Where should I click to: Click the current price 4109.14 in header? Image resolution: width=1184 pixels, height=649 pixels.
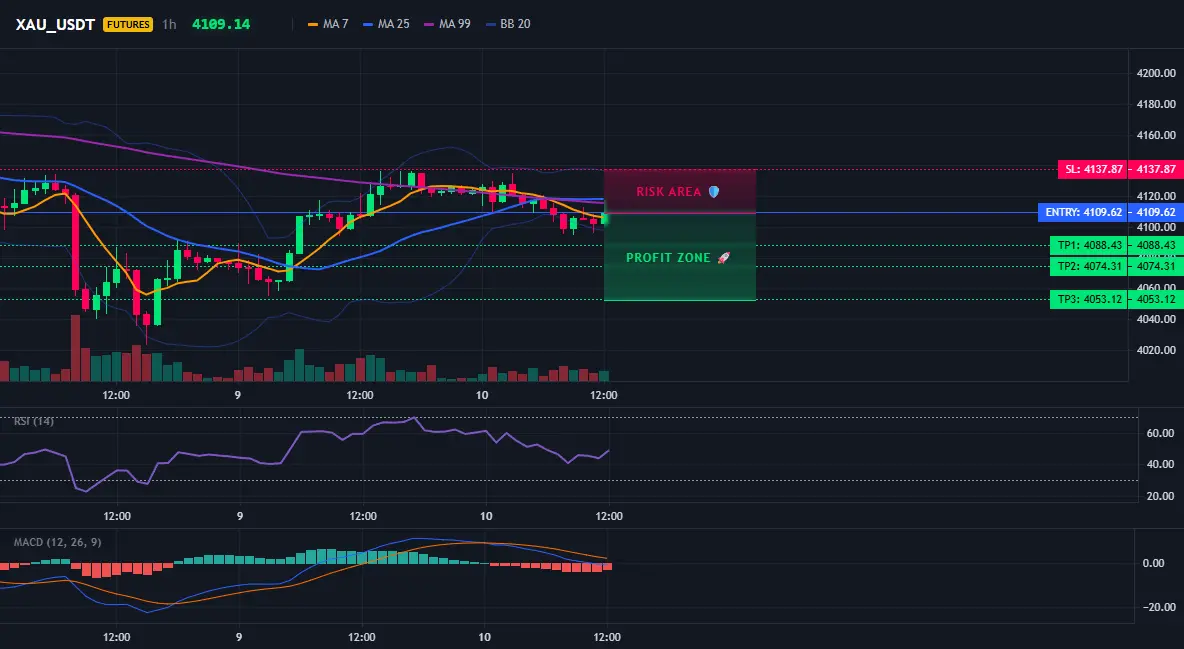(220, 24)
